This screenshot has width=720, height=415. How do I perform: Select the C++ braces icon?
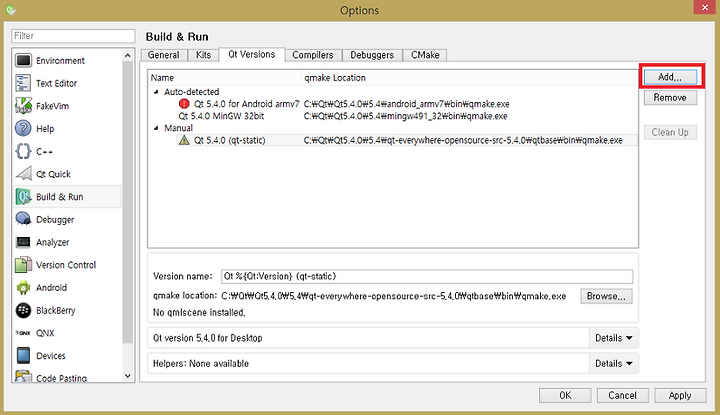click(23, 151)
